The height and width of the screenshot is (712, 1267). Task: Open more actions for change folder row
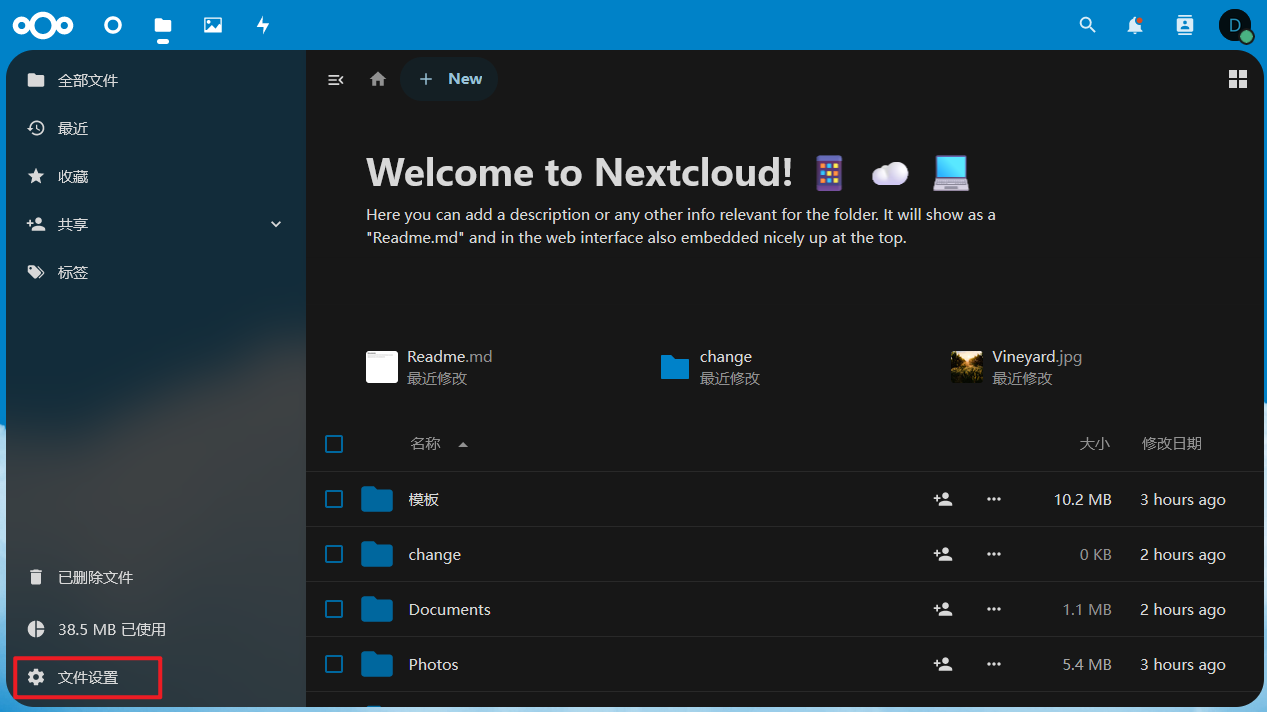tap(994, 554)
